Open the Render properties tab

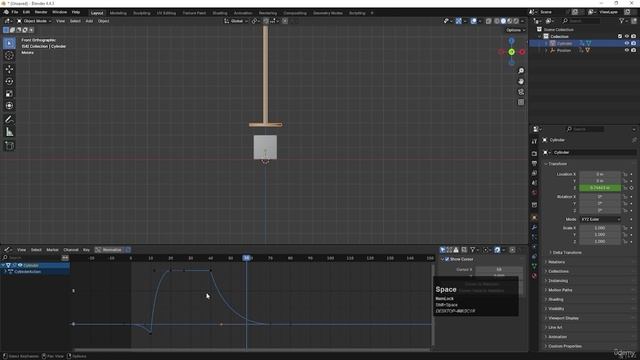(x=534, y=153)
